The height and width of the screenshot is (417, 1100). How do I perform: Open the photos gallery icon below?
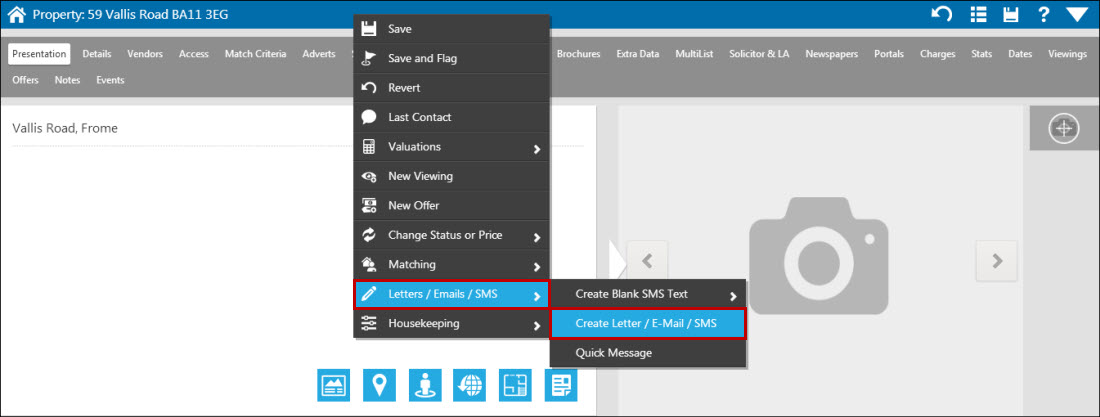point(333,385)
